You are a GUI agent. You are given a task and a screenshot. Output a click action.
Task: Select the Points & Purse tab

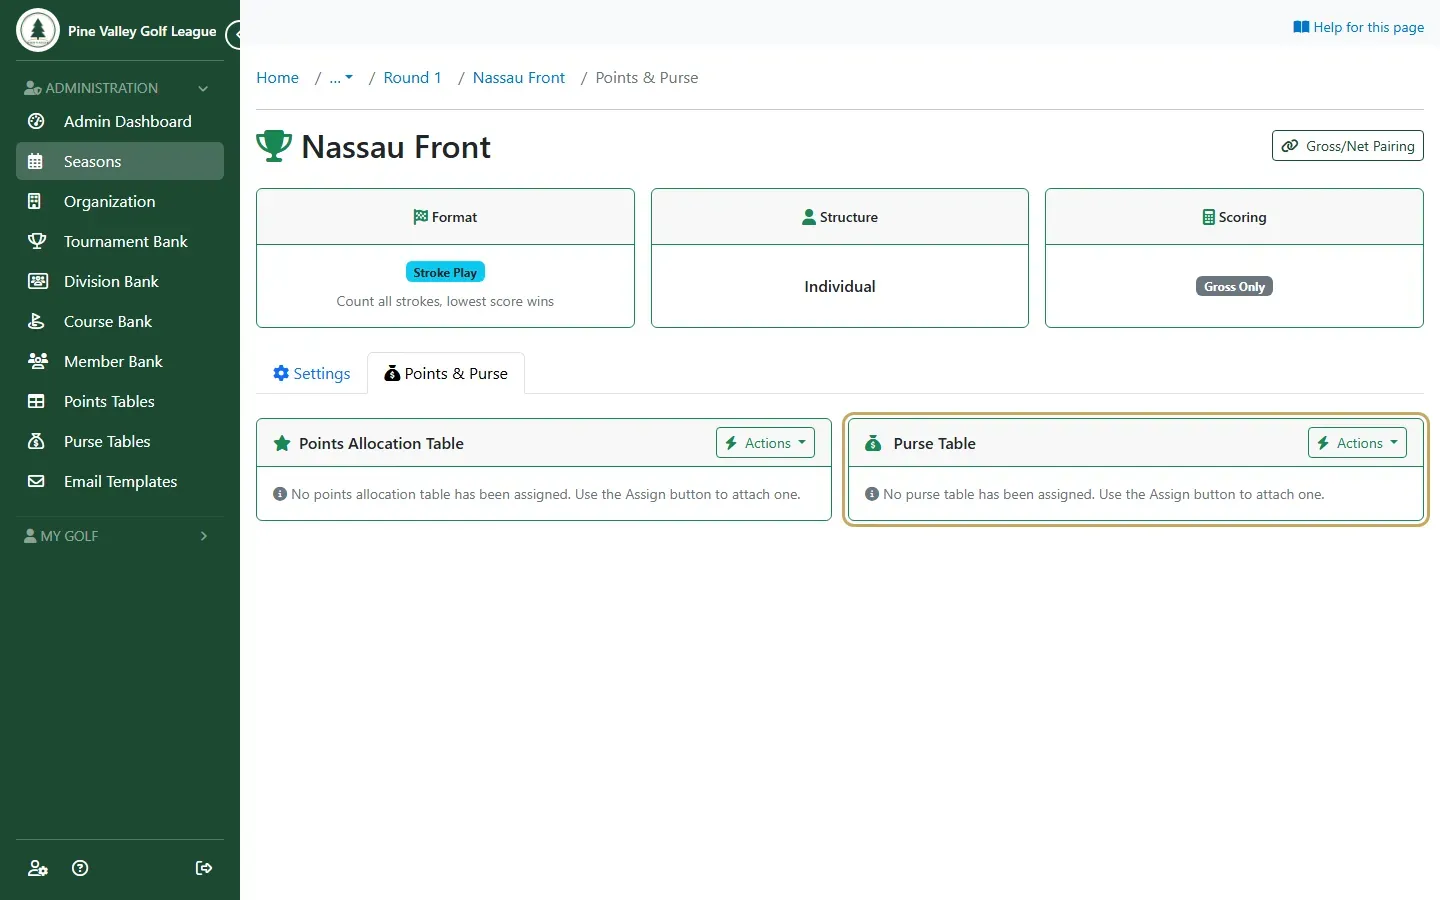(446, 373)
